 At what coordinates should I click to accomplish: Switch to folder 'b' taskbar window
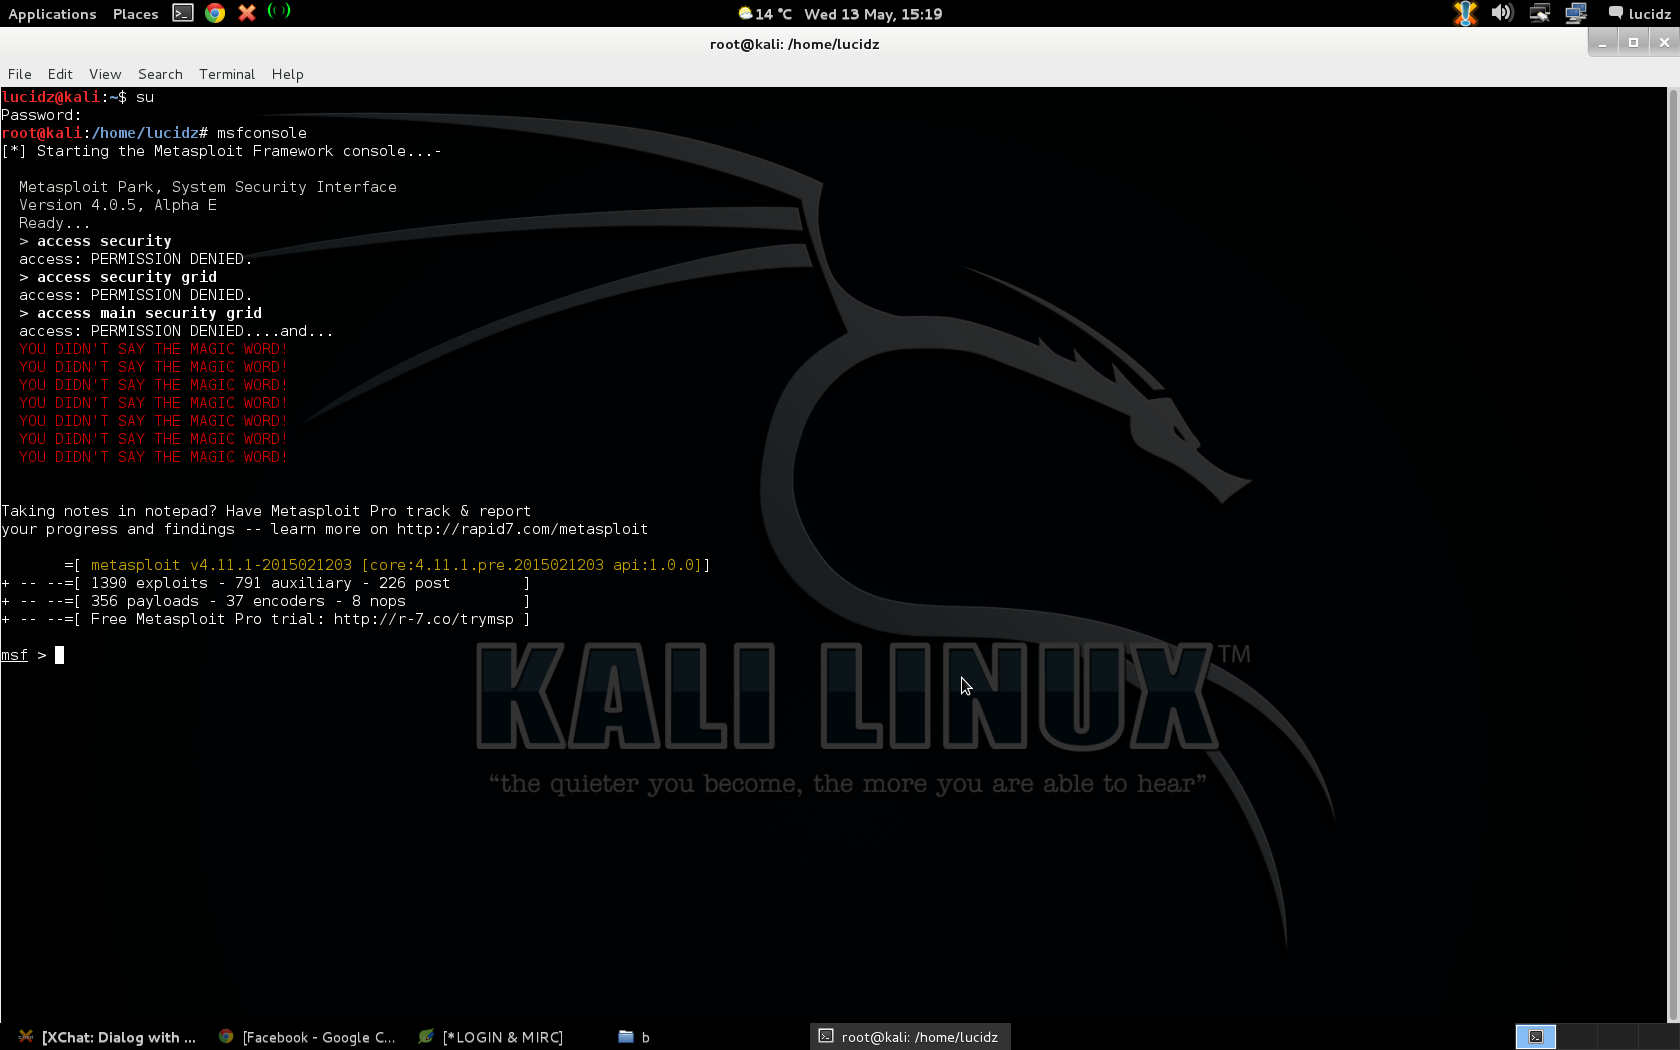point(634,1037)
